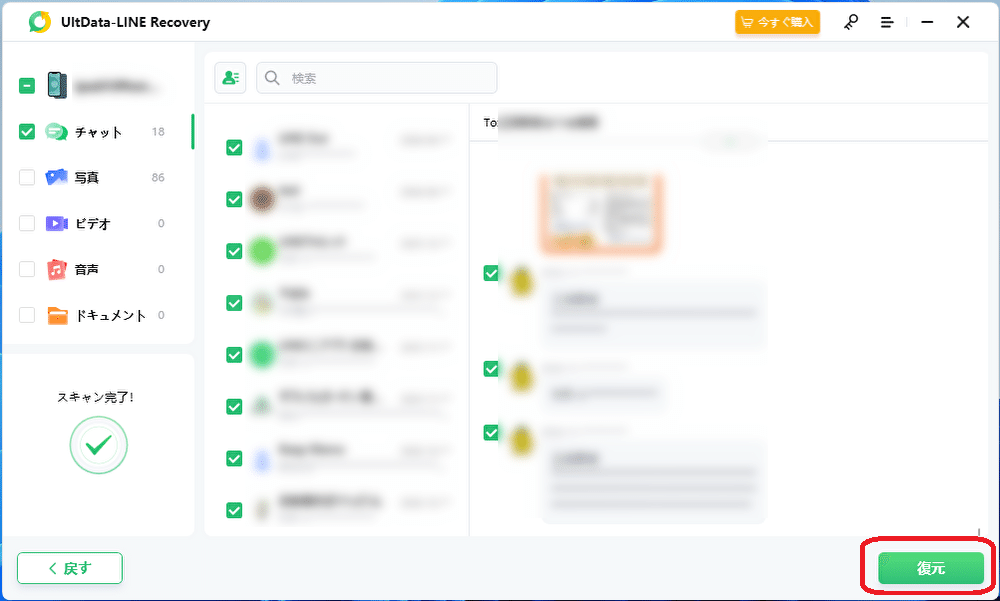Click the scan complete checkmark icon

[99, 445]
